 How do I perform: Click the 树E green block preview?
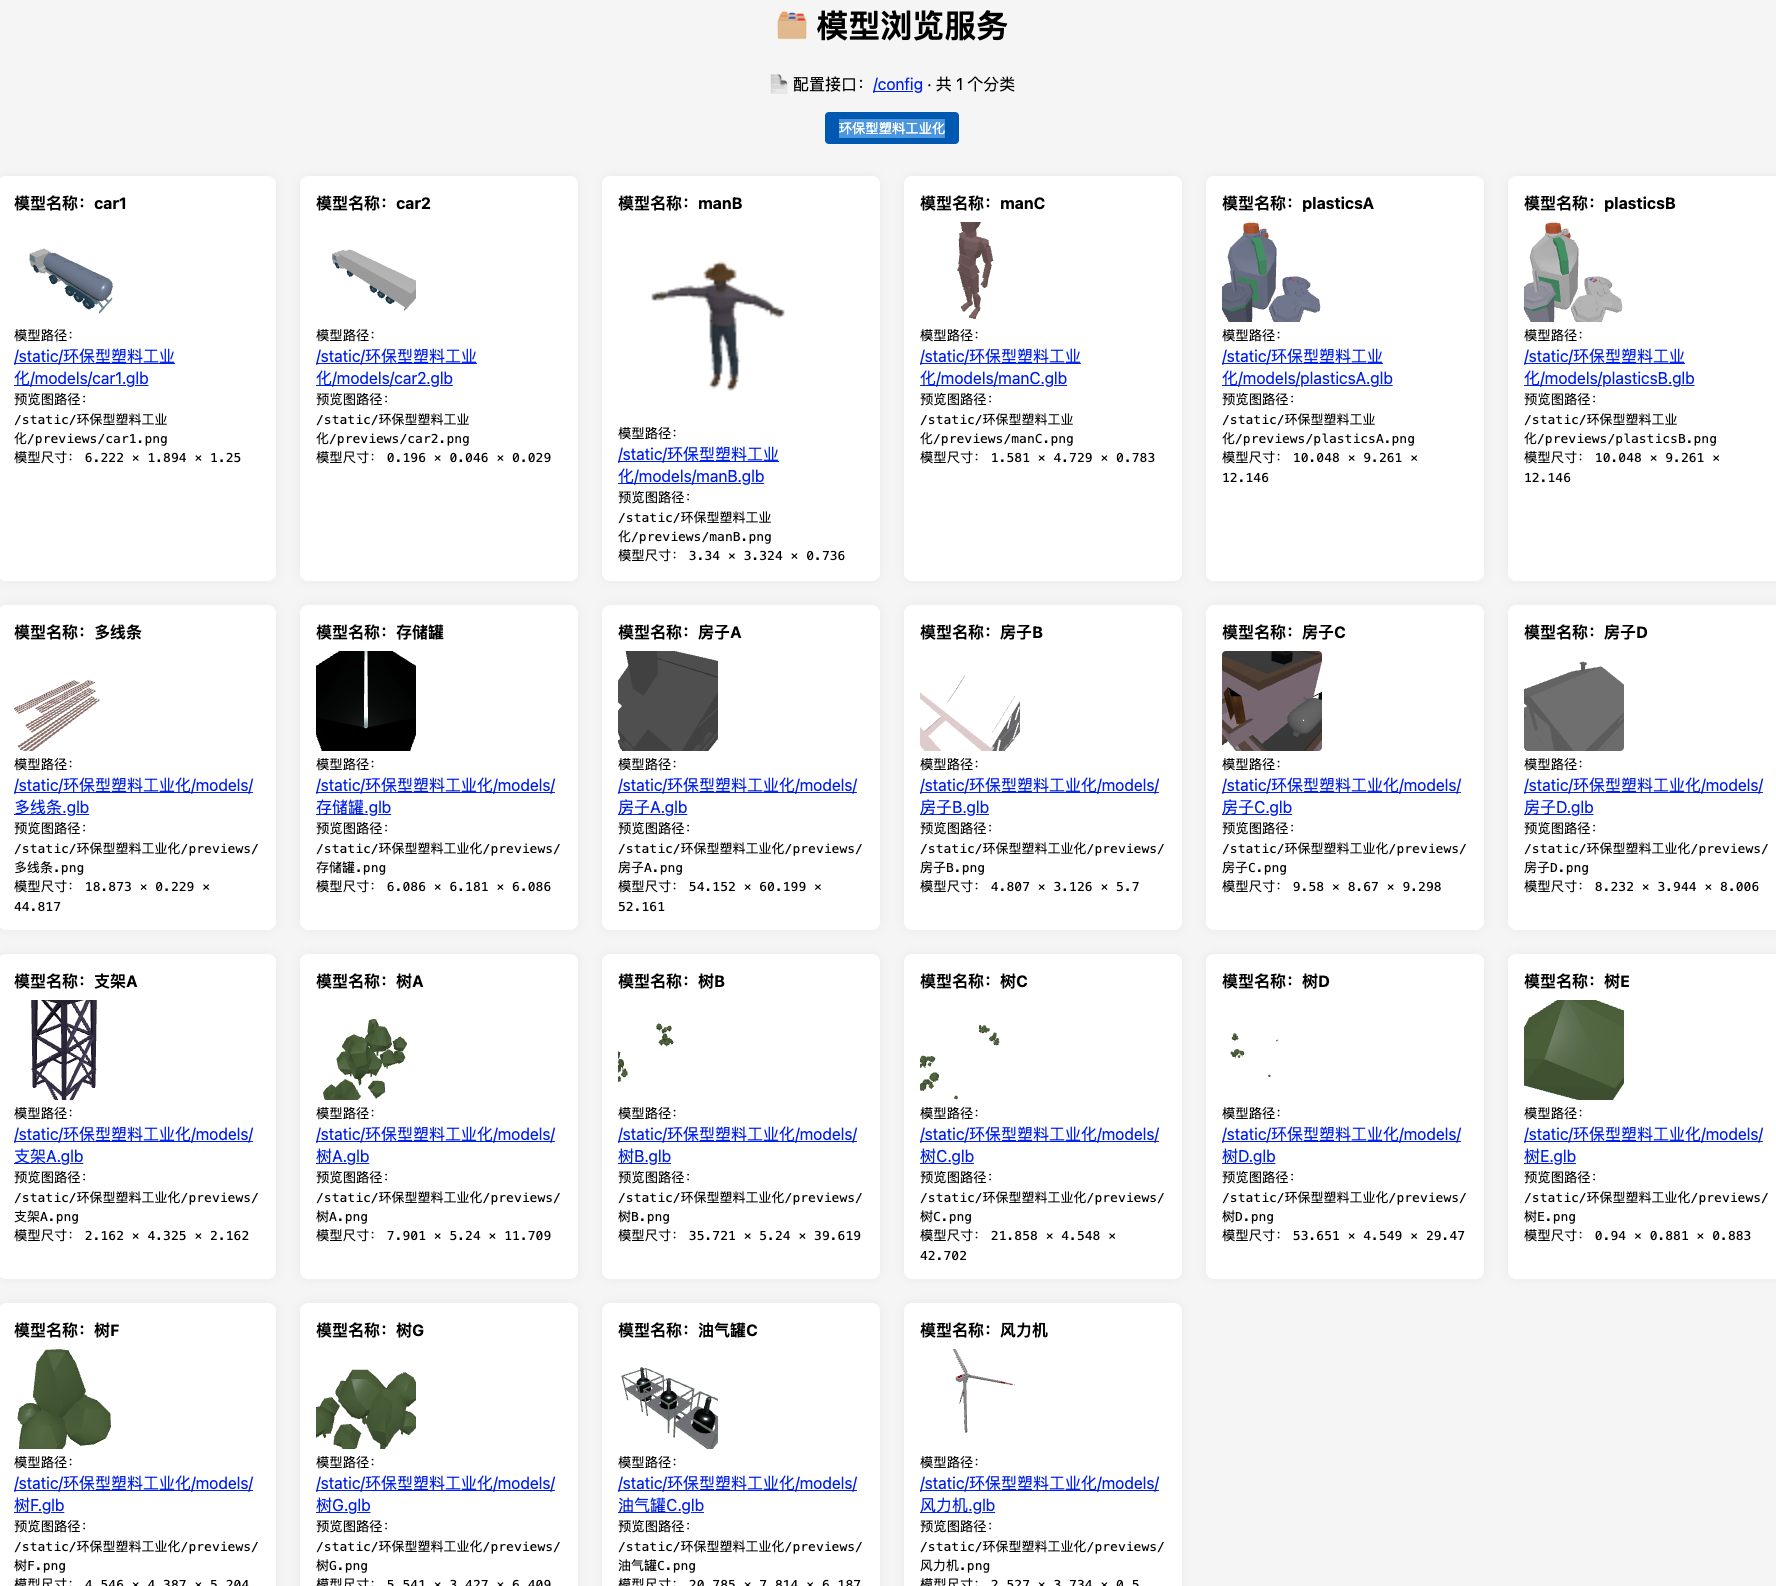1573,1050
